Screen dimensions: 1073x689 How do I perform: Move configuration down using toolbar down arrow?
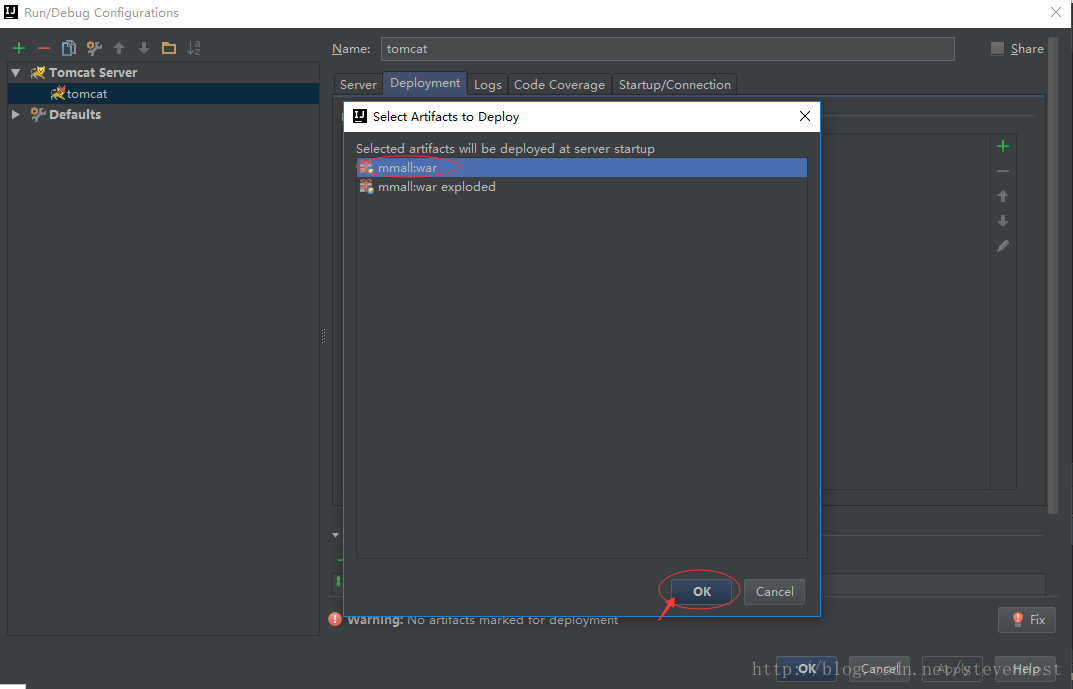coord(144,48)
